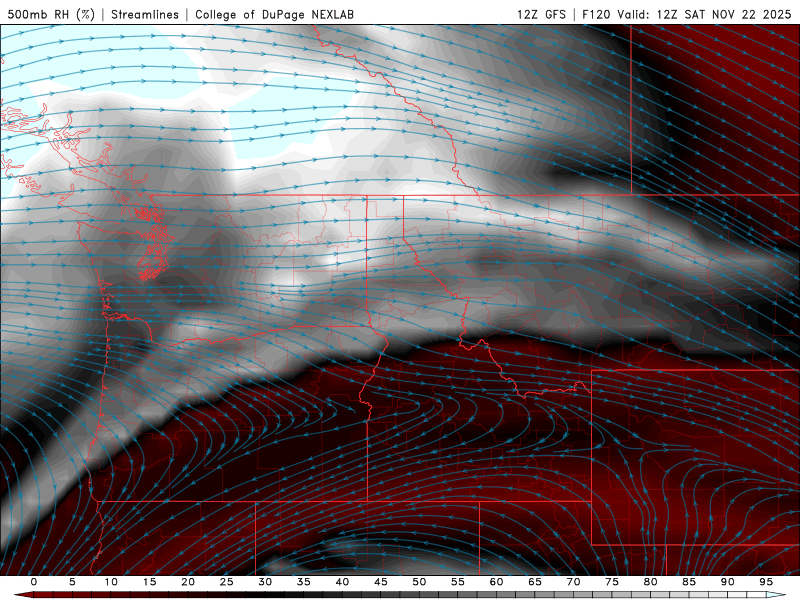Click the "5" label on the color scale
Image resolution: width=800 pixels, height=600 pixels.
click(x=72, y=582)
